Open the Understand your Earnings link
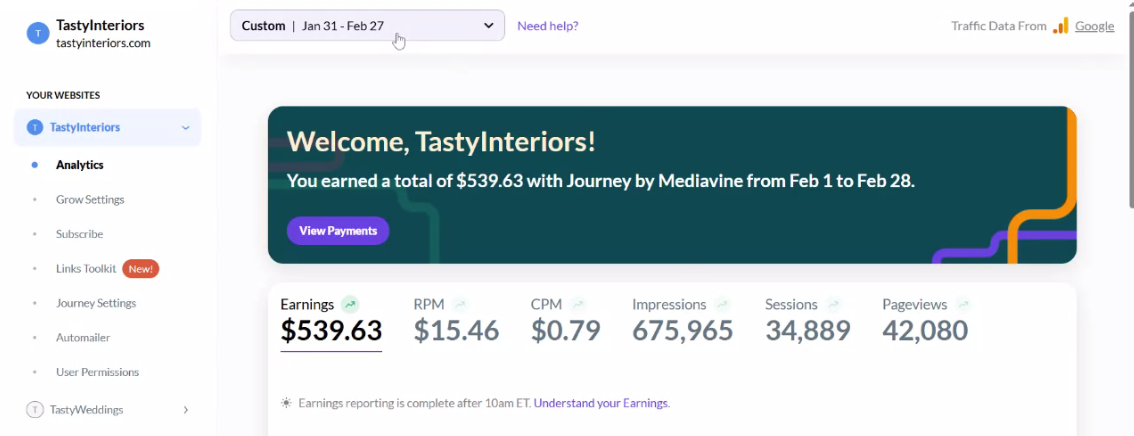 (x=602, y=403)
